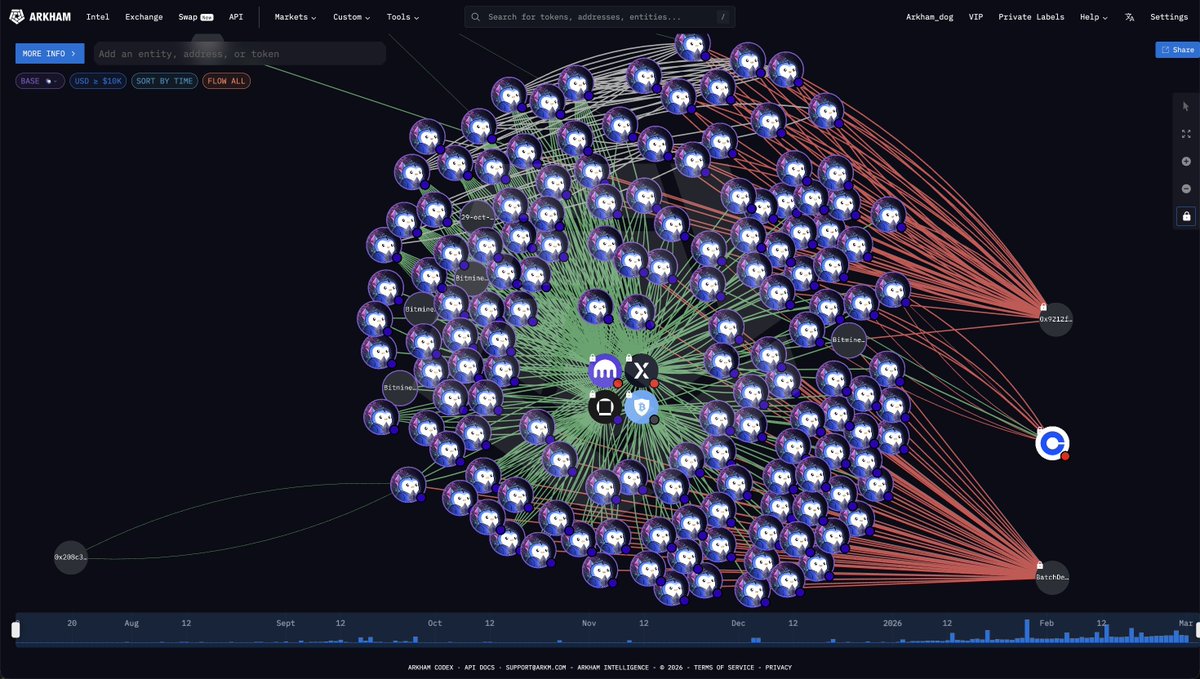
Task: Select the Coinbase node
Action: [1052, 443]
